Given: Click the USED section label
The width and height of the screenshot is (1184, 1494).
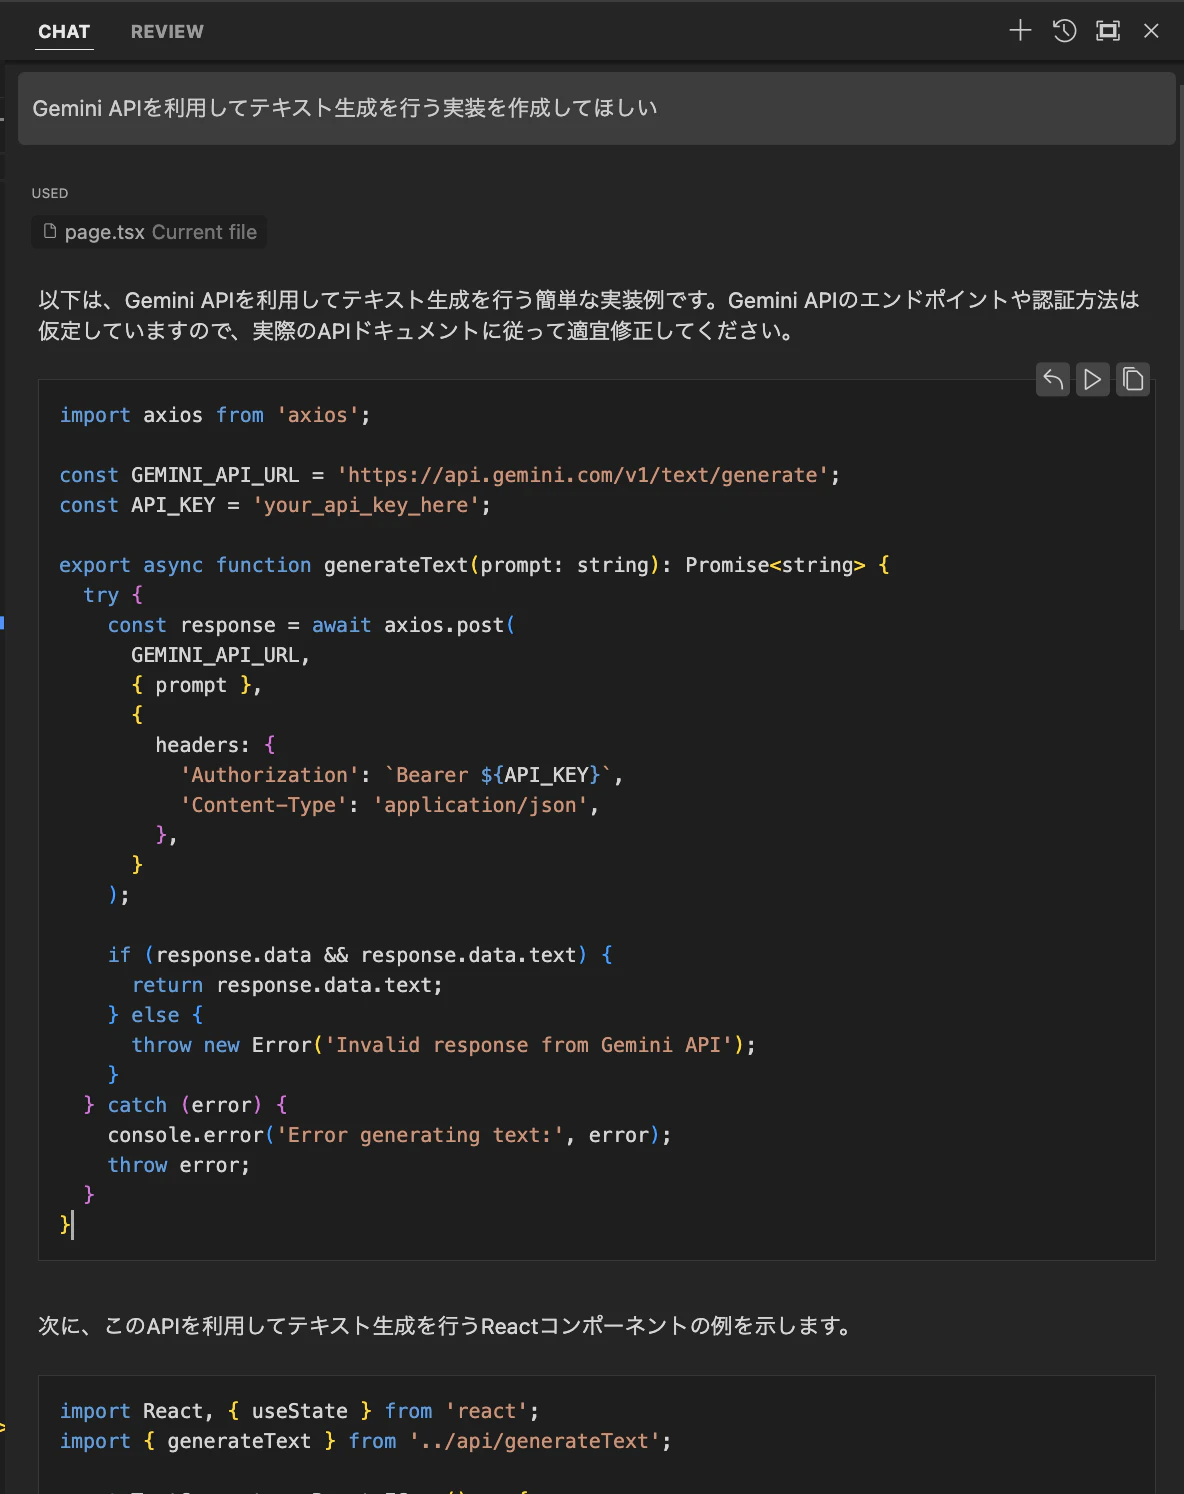Looking at the screenshot, I should [49, 193].
